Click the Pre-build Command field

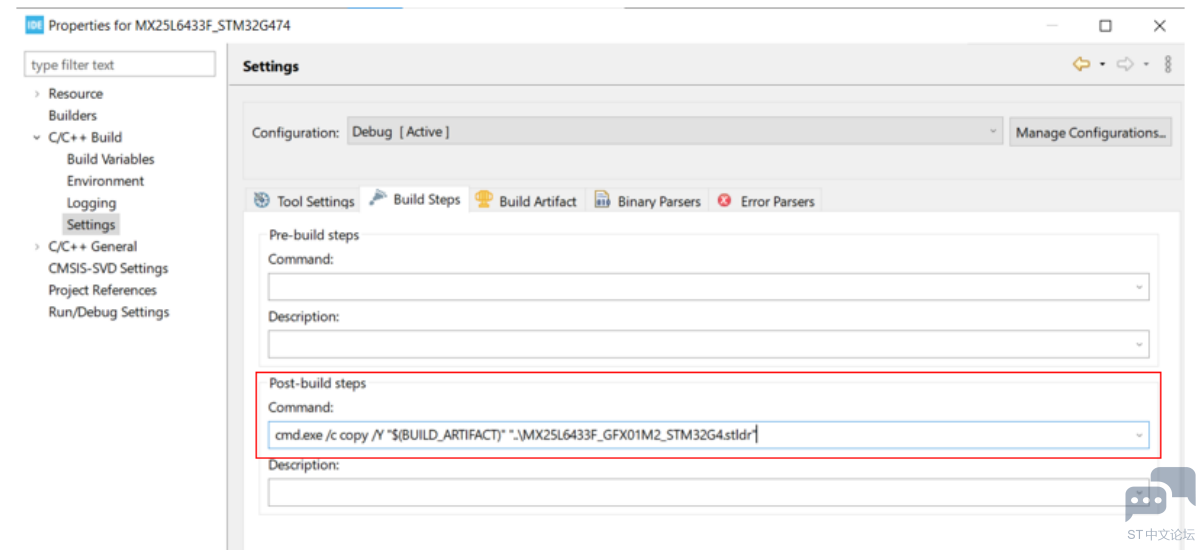[x=708, y=287]
